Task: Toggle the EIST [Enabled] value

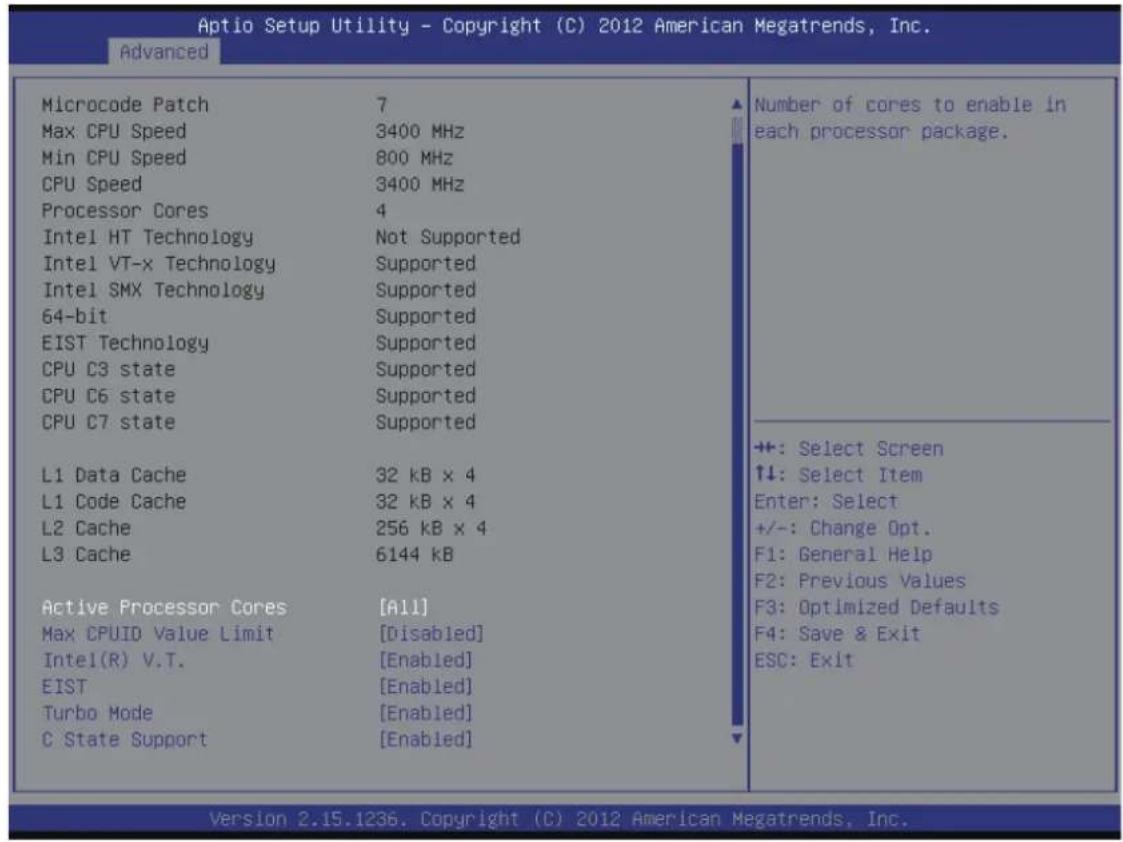Action: (x=425, y=687)
